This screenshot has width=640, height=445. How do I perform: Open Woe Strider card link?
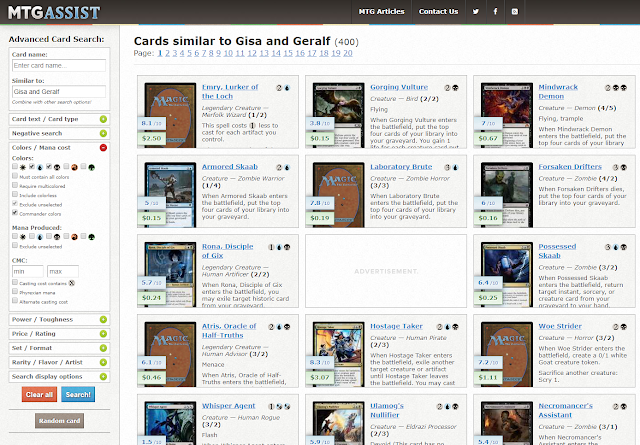pyautogui.click(x=560, y=326)
